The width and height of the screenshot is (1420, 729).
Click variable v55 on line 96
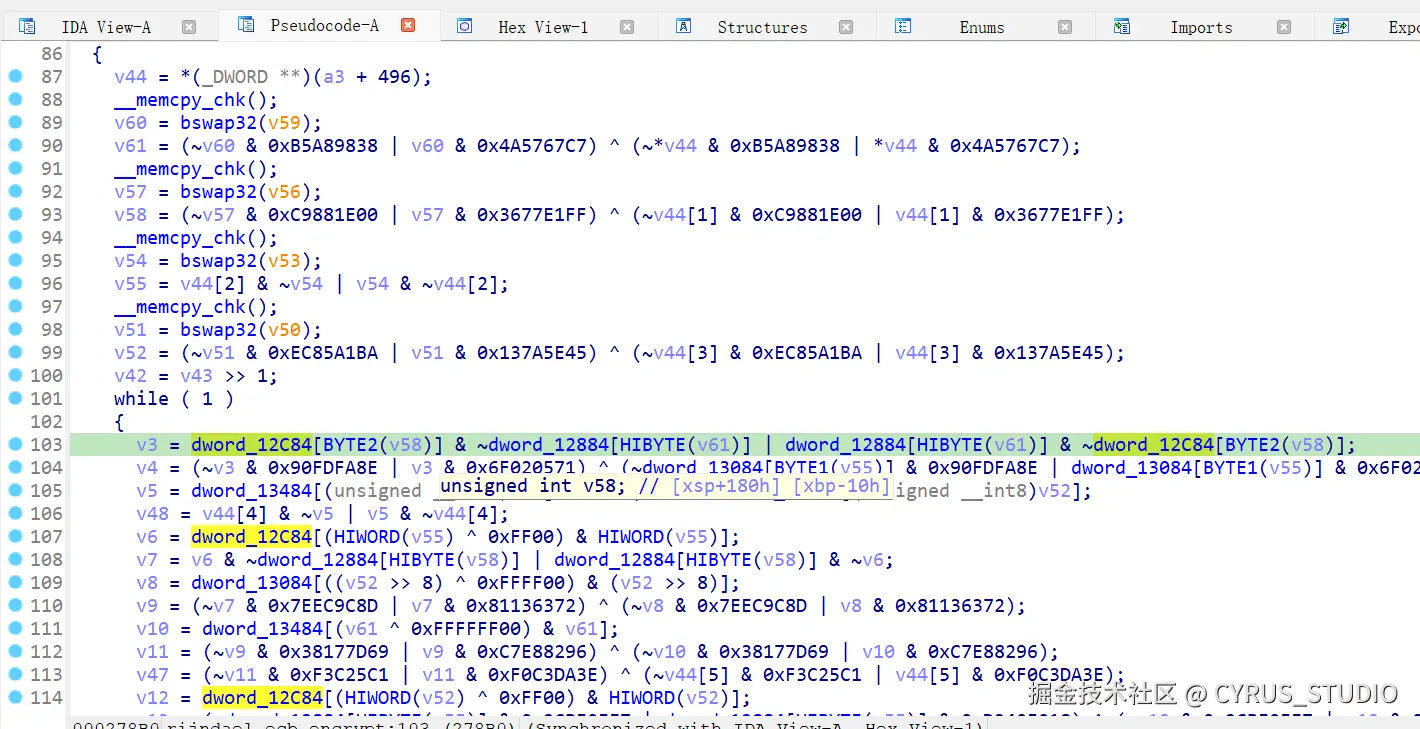pos(130,283)
